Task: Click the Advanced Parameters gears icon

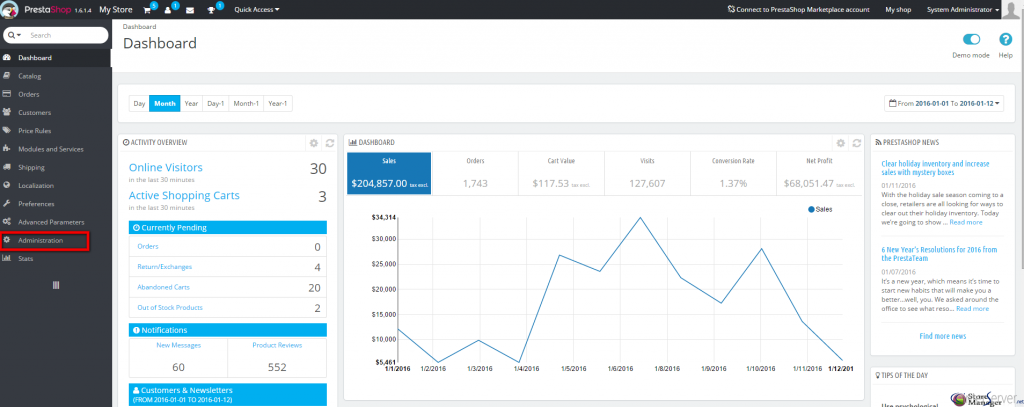Action: (7, 222)
